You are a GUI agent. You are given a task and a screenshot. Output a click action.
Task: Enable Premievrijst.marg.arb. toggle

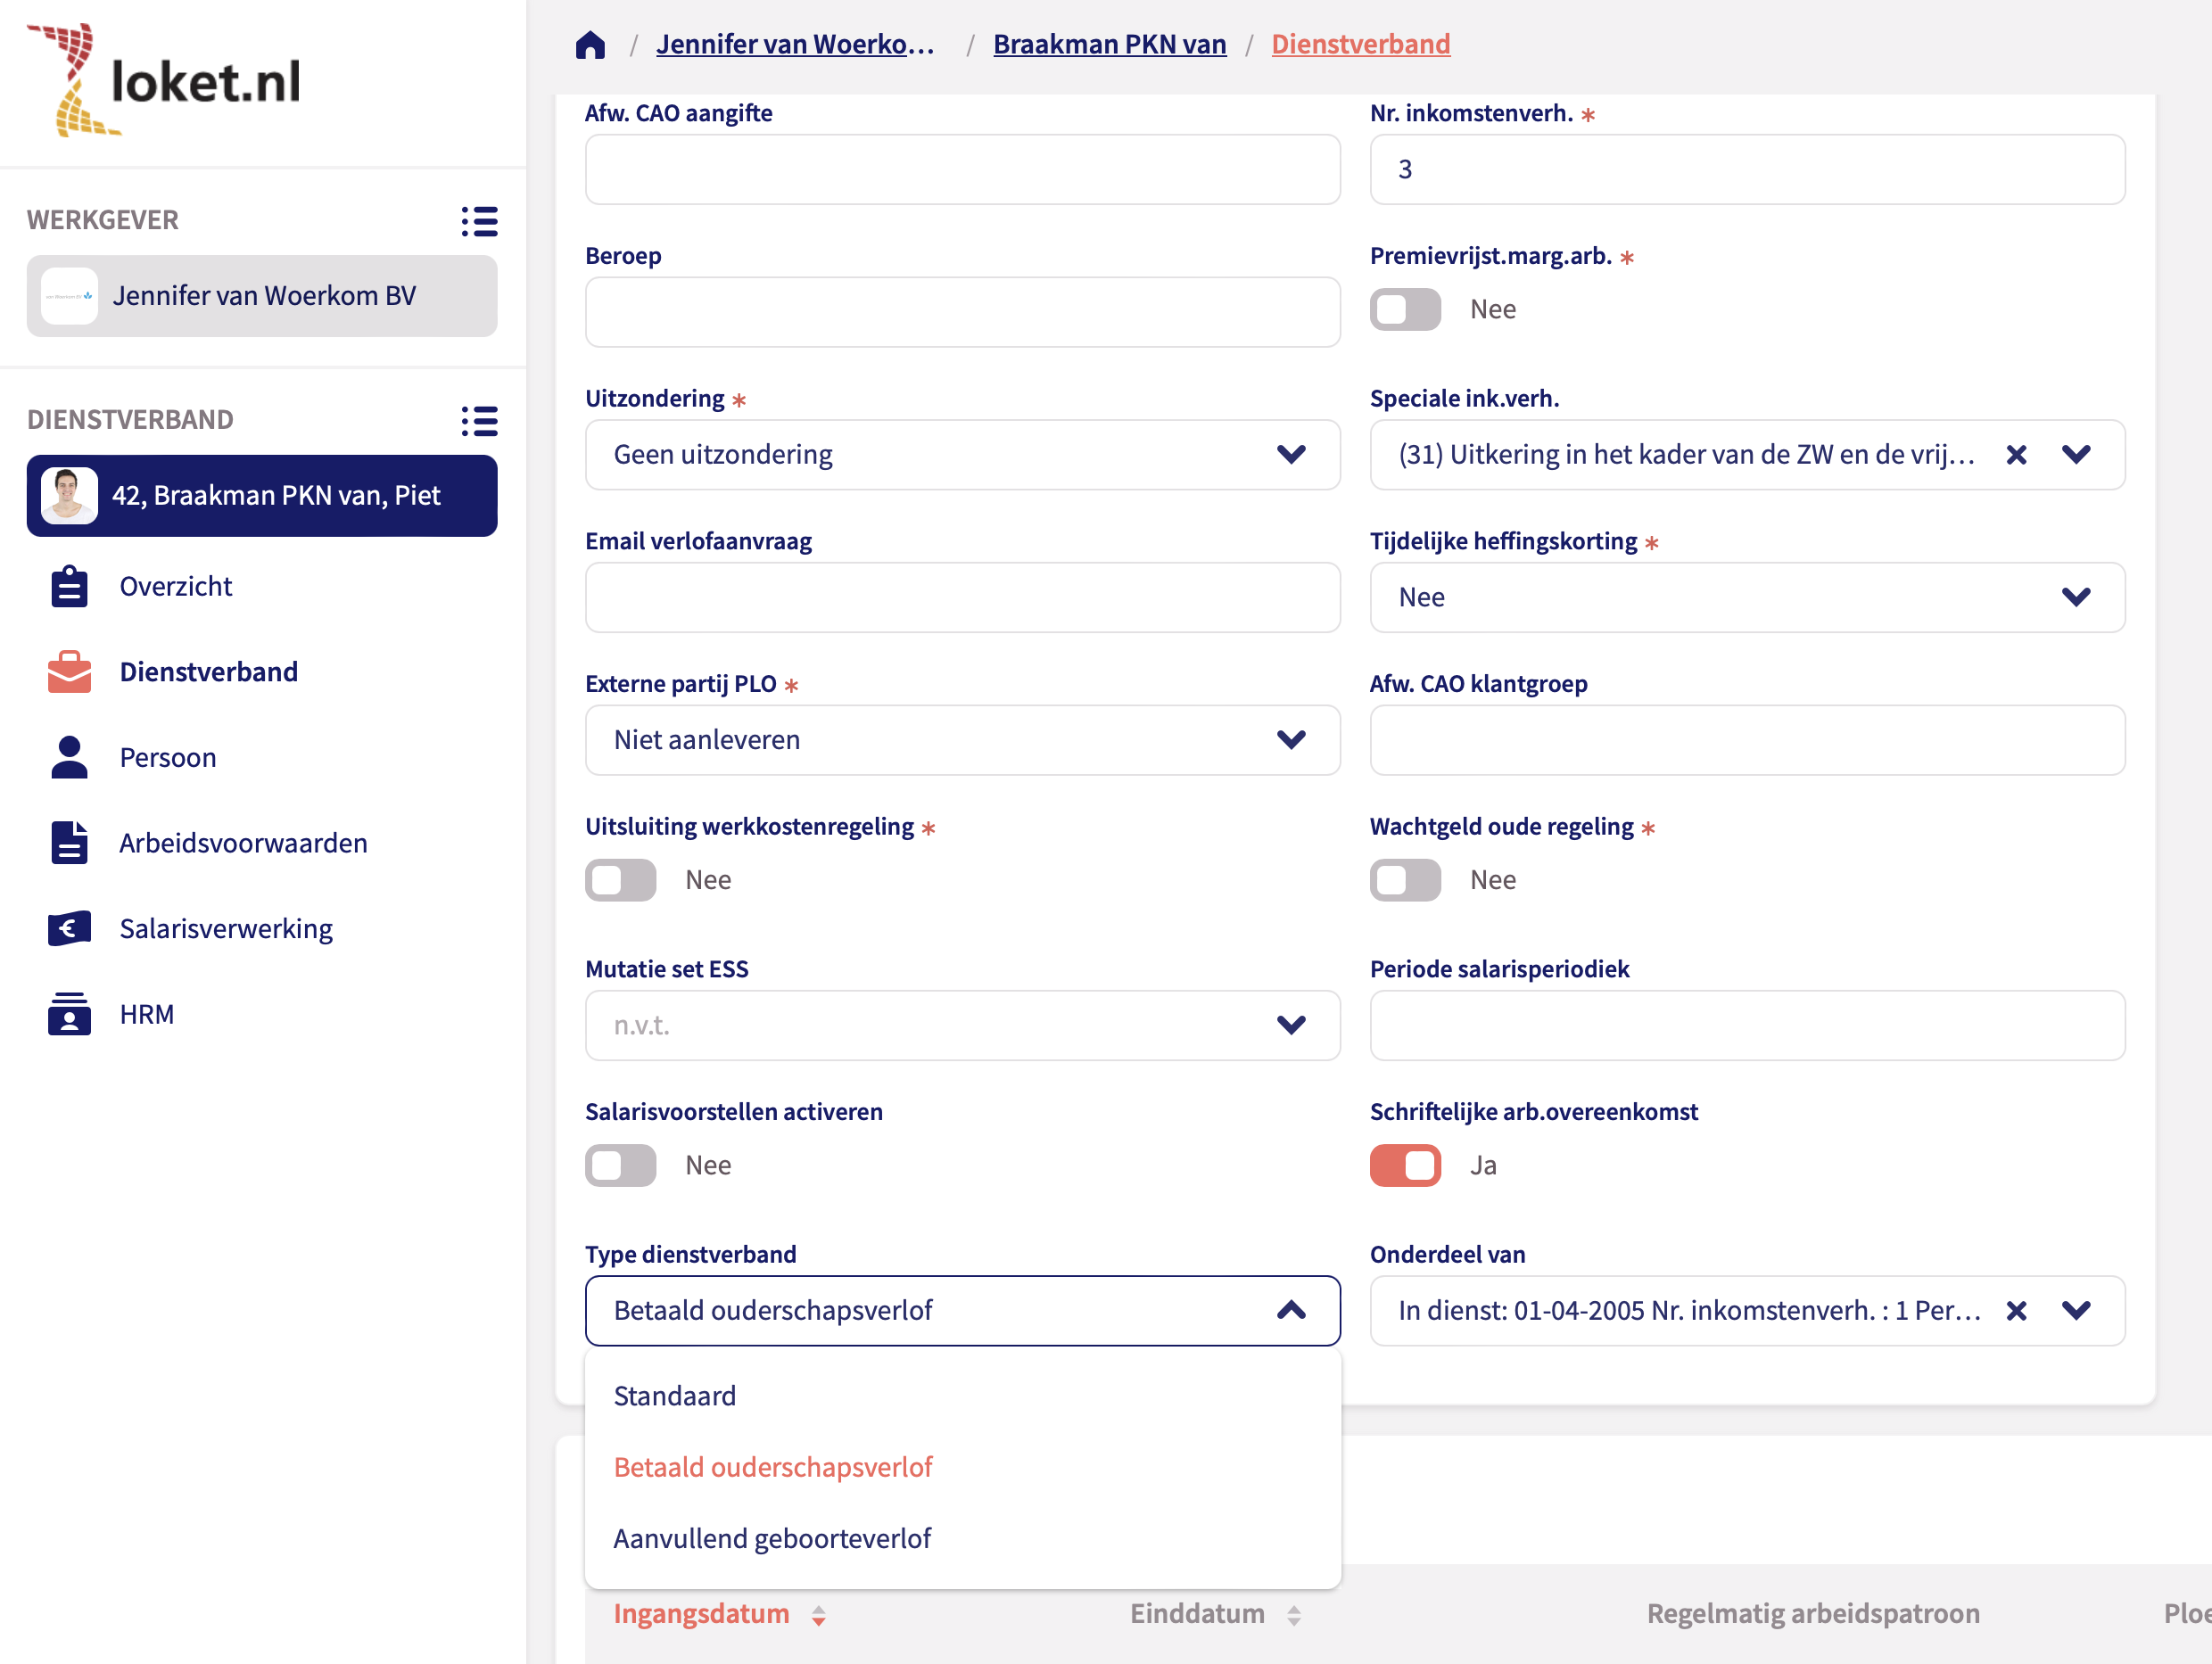point(1404,310)
